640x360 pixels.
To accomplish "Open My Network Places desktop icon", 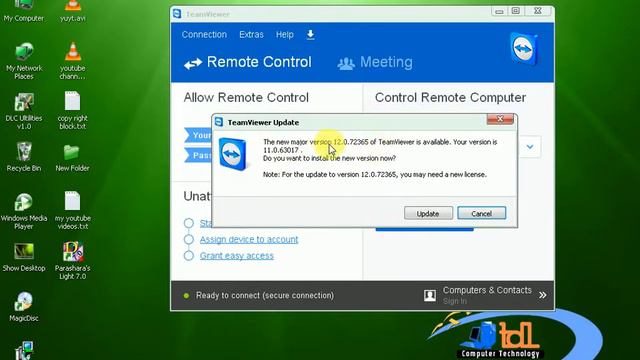I will coord(24,61).
